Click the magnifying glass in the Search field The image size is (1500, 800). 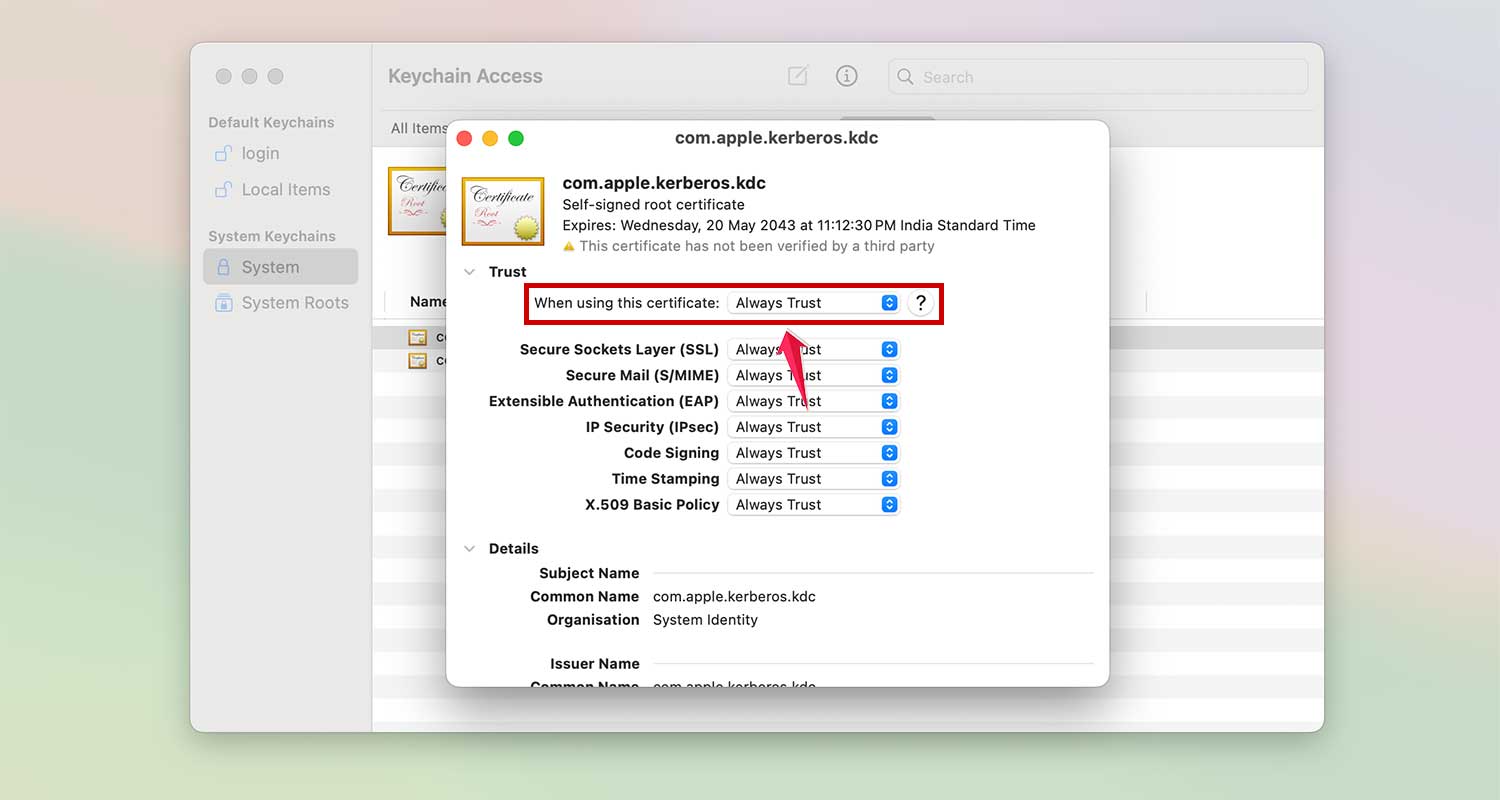coord(905,76)
